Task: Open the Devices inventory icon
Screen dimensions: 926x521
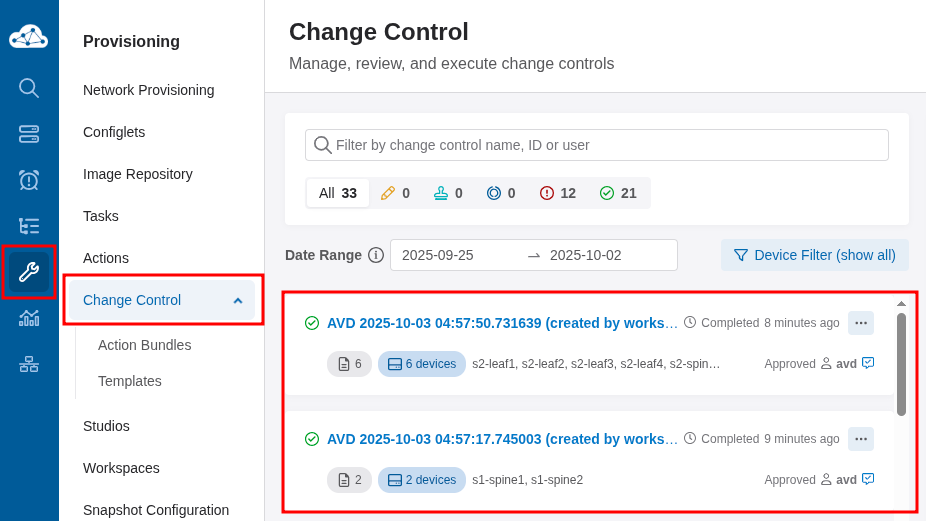Action: tap(29, 134)
